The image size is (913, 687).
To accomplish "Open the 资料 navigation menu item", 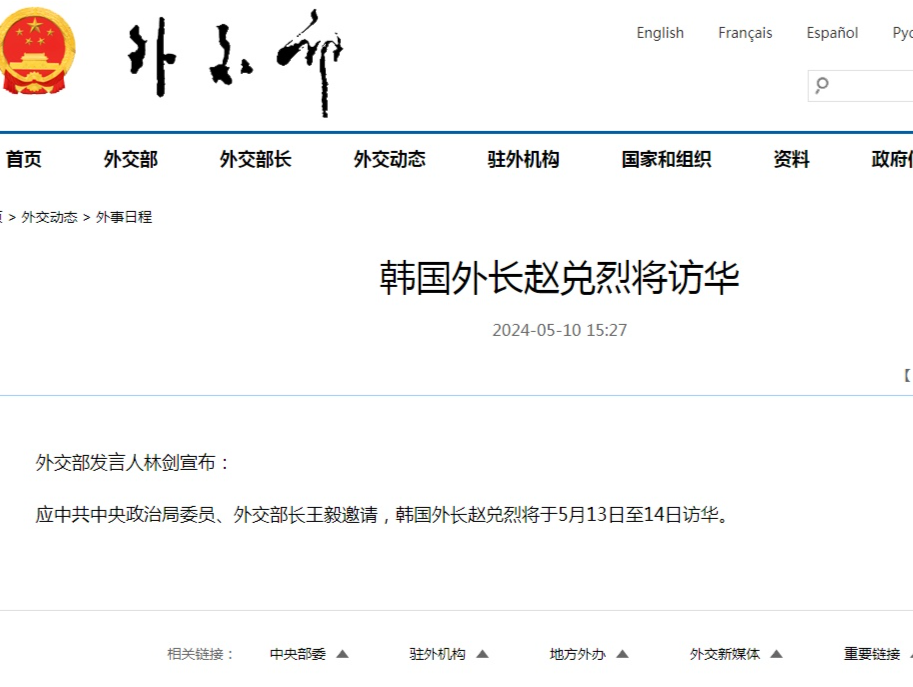I will pos(791,159).
